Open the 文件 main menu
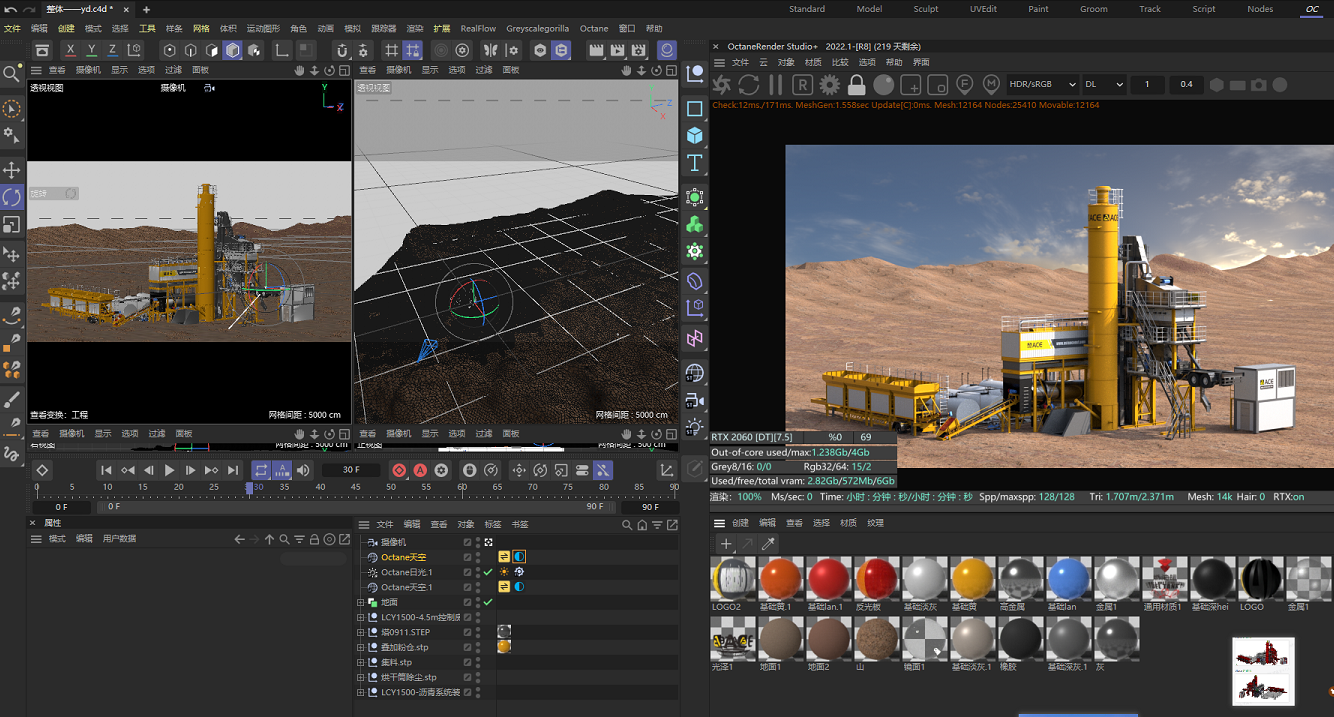This screenshot has width=1334, height=717. (x=13, y=29)
